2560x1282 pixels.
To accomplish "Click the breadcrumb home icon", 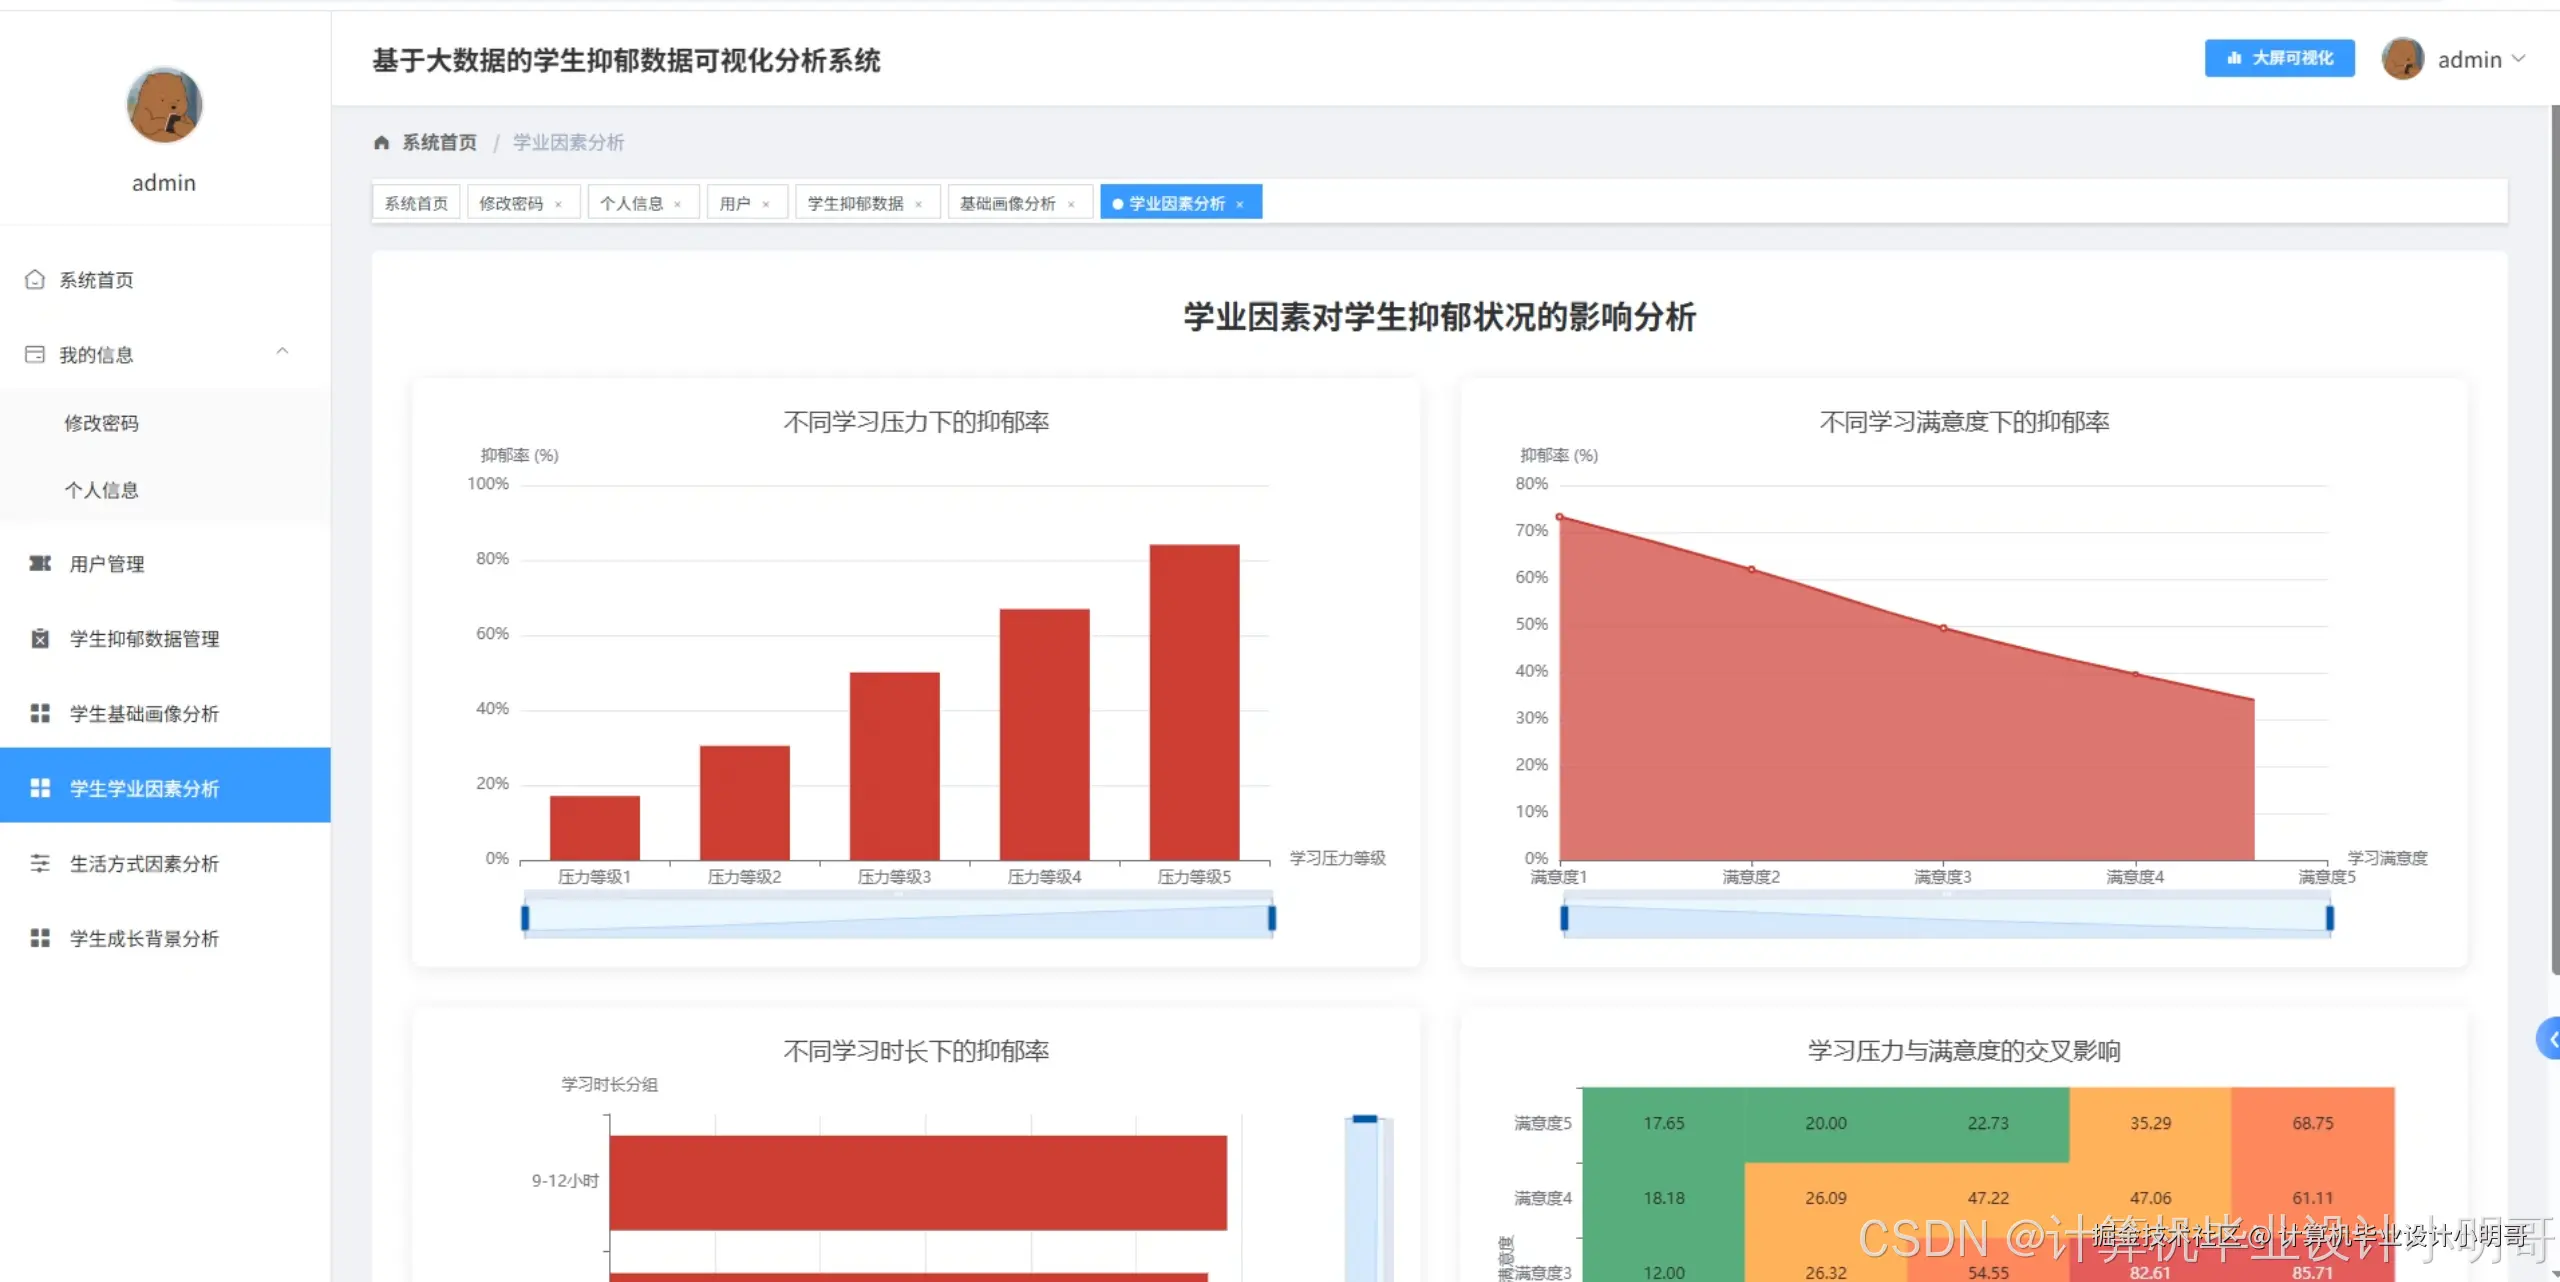I will coord(381,143).
